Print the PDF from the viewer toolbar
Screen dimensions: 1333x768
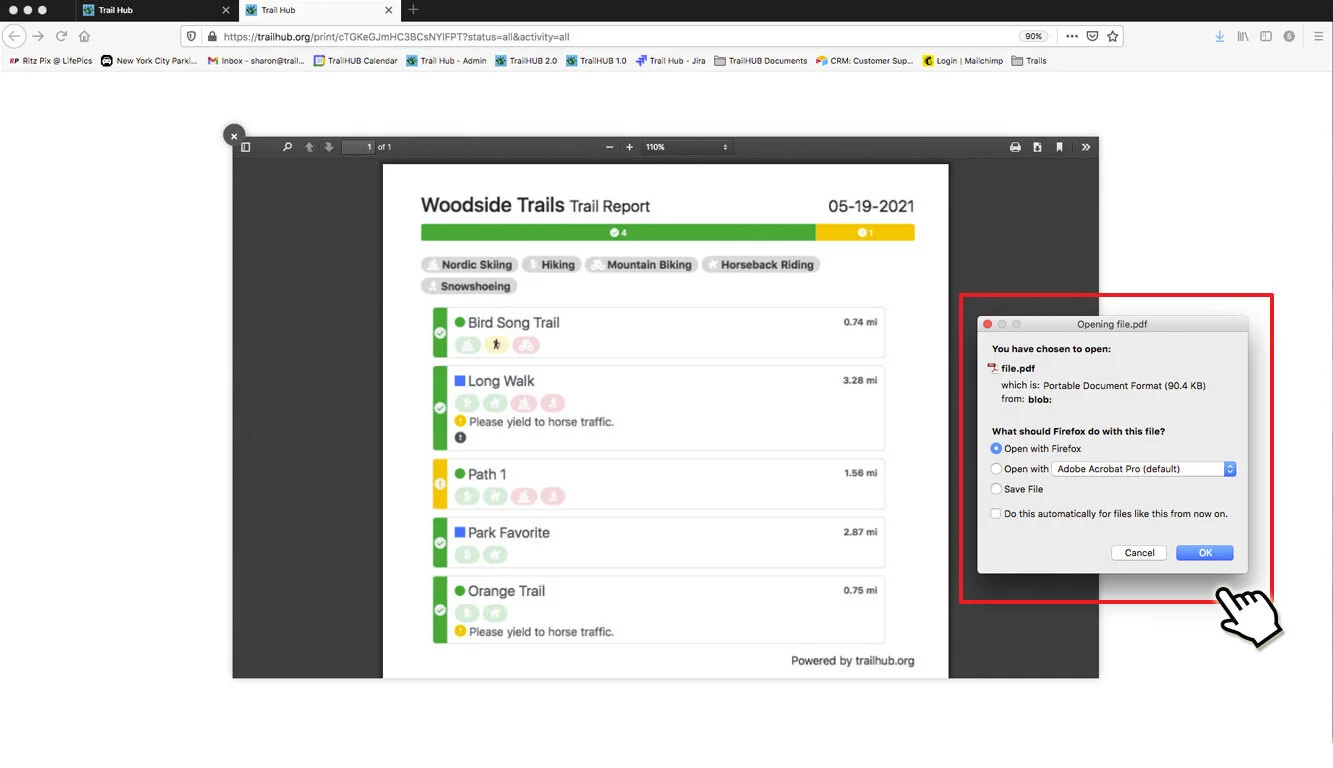[1015, 147]
